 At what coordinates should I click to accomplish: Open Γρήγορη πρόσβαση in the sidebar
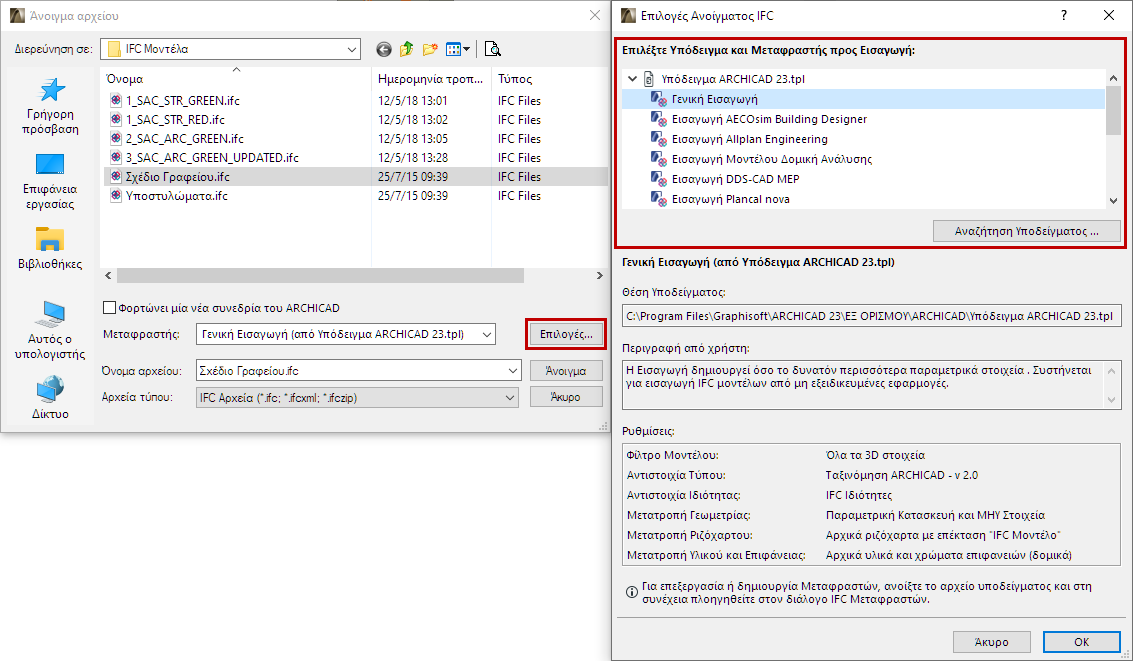pyautogui.click(x=51, y=107)
